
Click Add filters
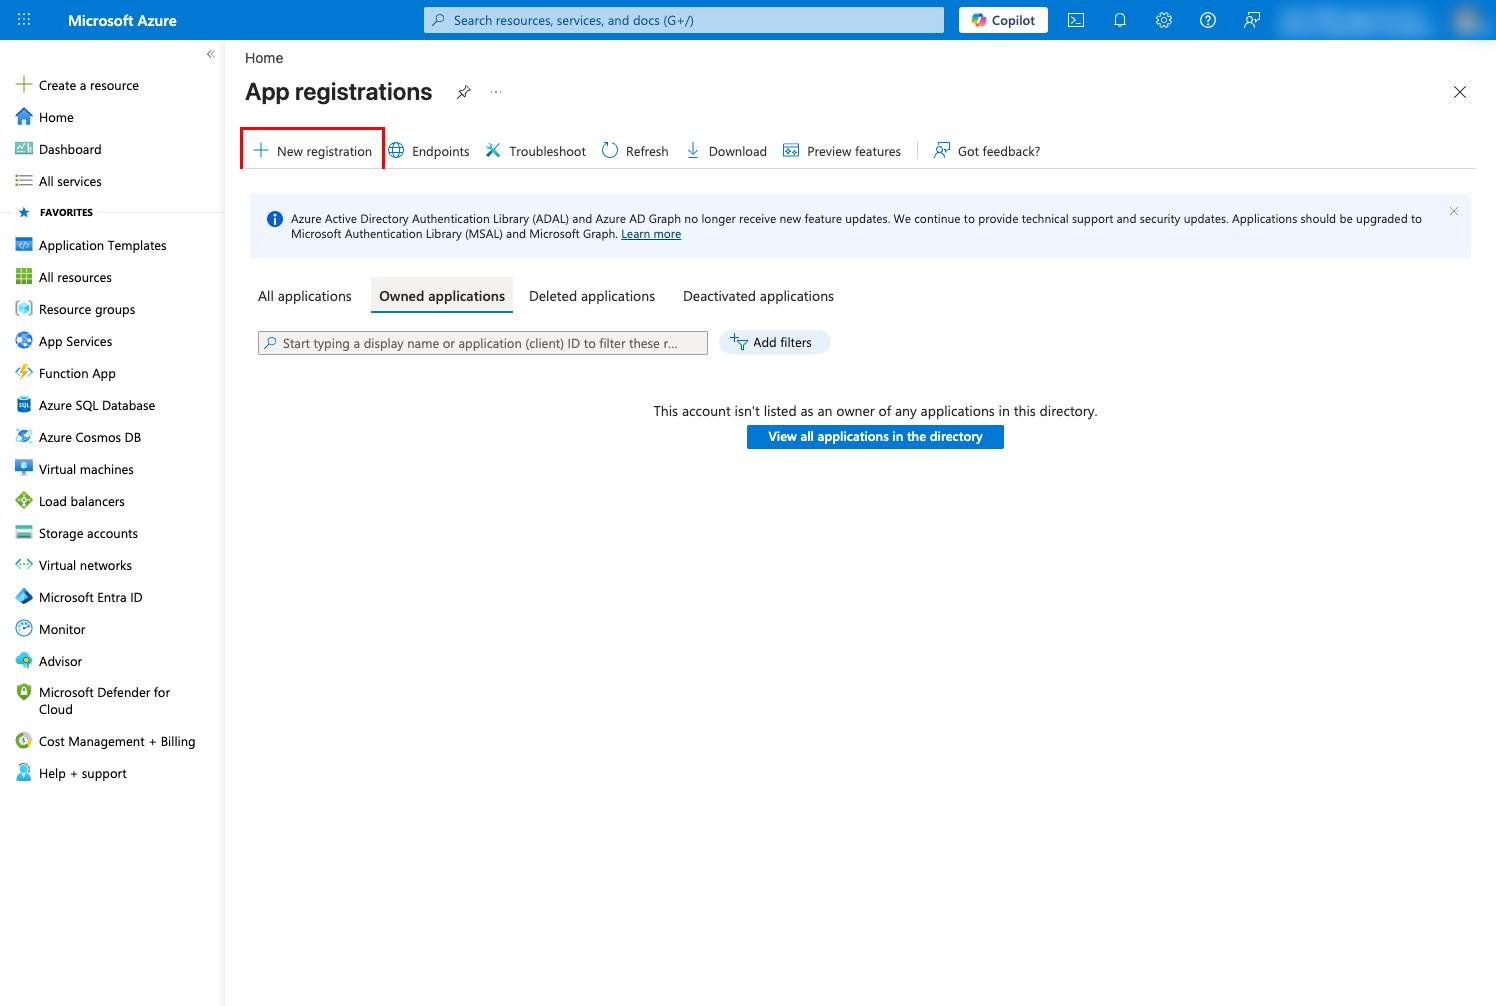coord(774,342)
